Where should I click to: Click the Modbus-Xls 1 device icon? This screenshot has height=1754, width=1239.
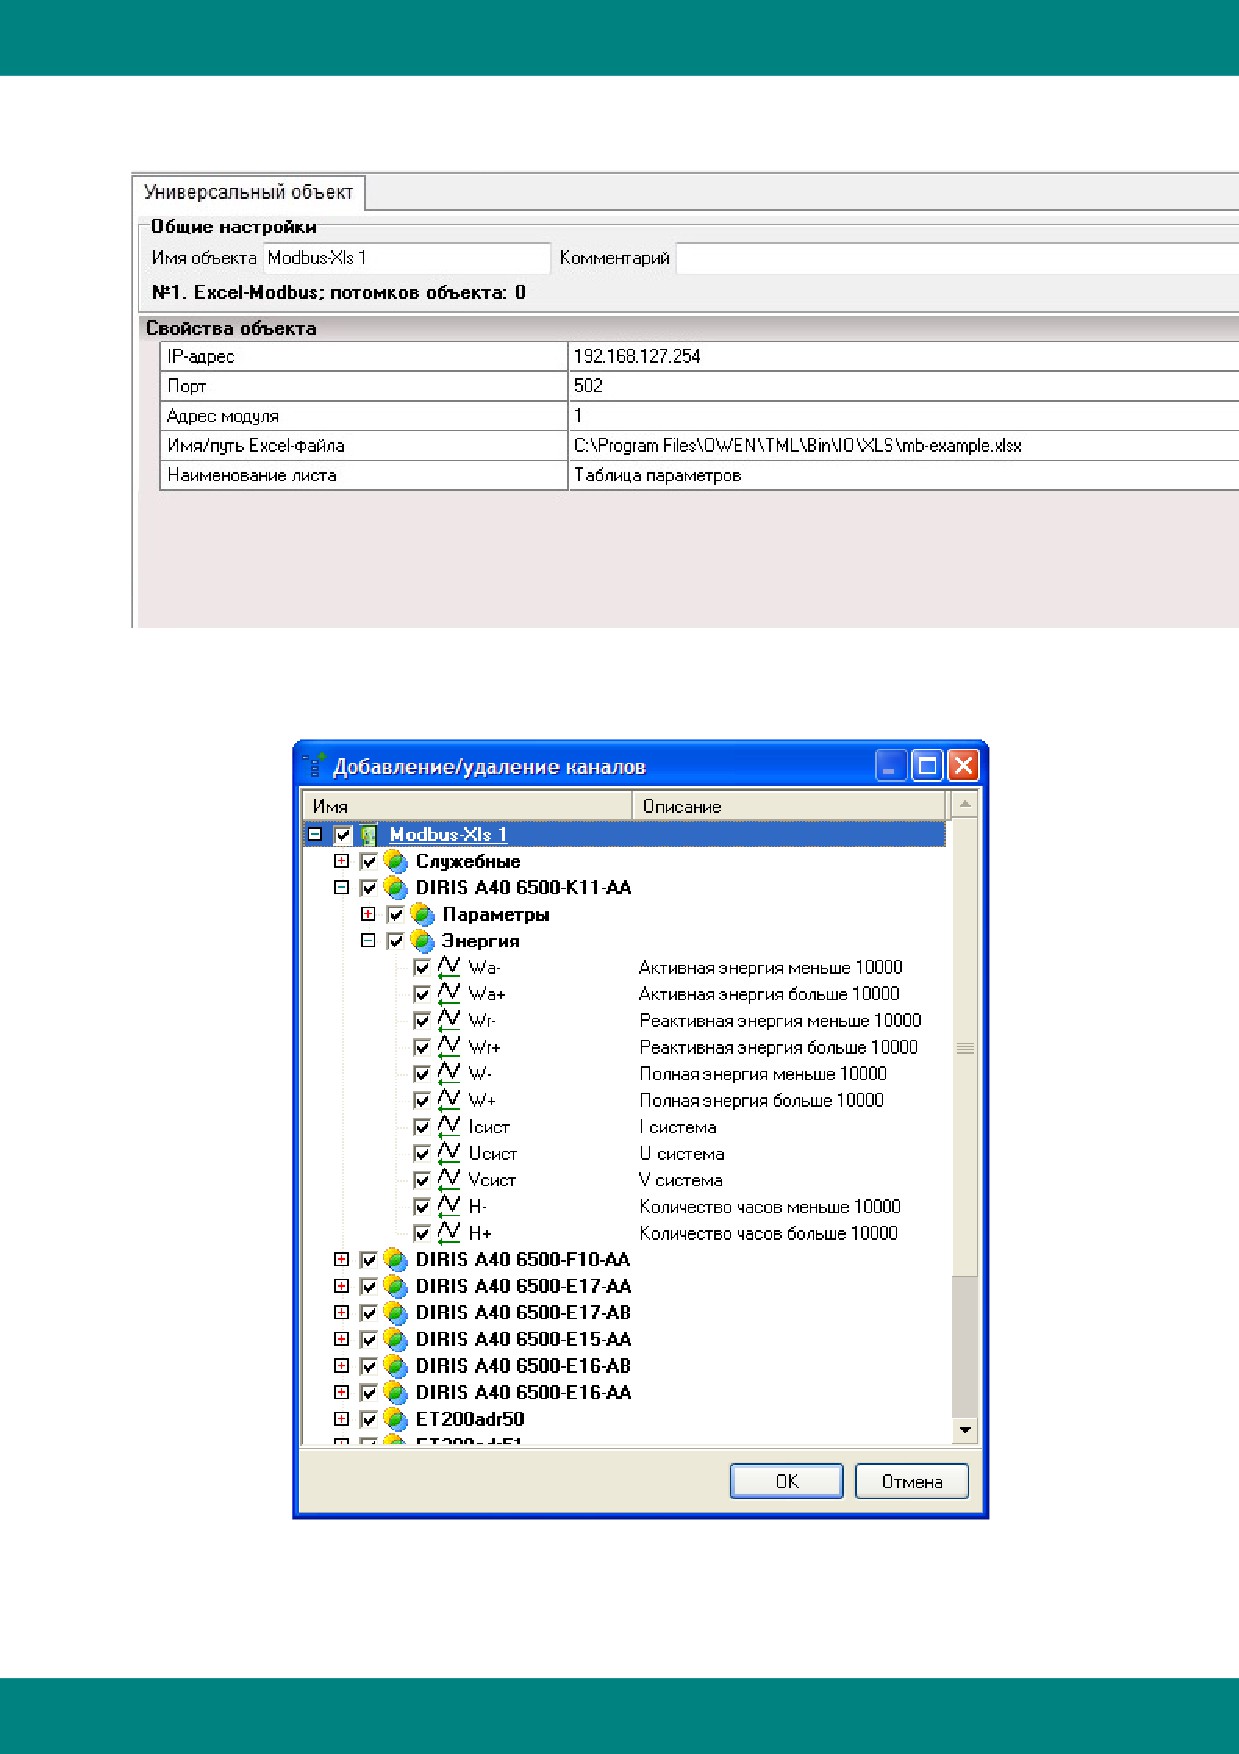pyautogui.click(x=369, y=834)
